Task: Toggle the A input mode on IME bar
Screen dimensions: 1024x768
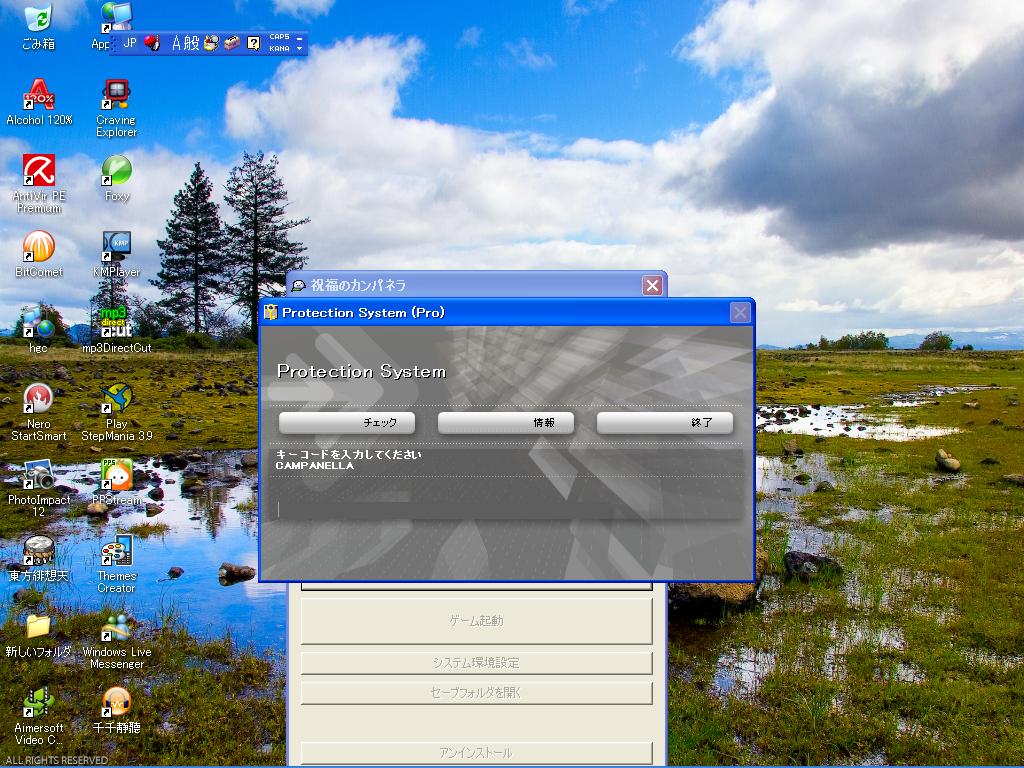Action: (177, 43)
